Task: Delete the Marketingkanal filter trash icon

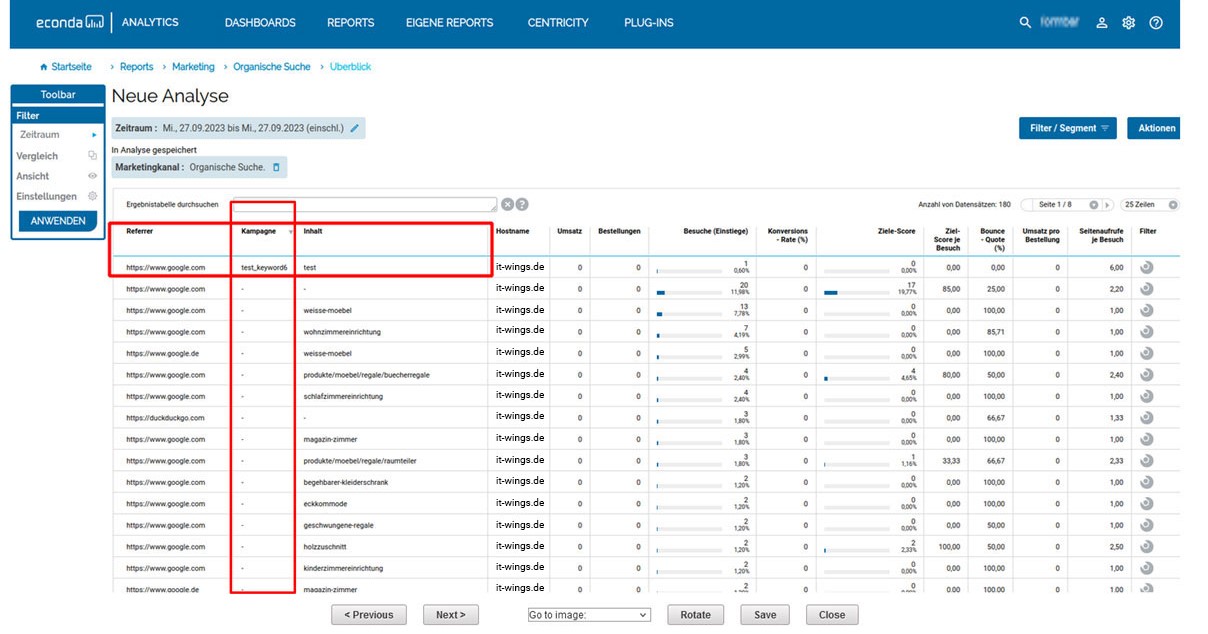Action: tap(277, 167)
